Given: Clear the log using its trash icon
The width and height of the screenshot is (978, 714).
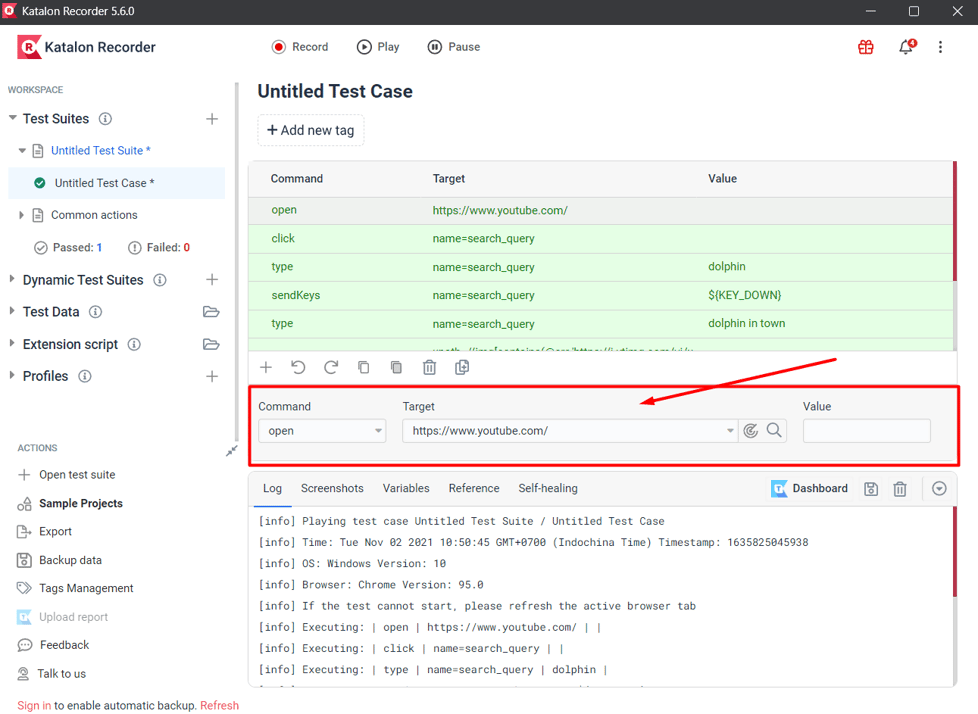Looking at the screenshot, I should (899, 489).
